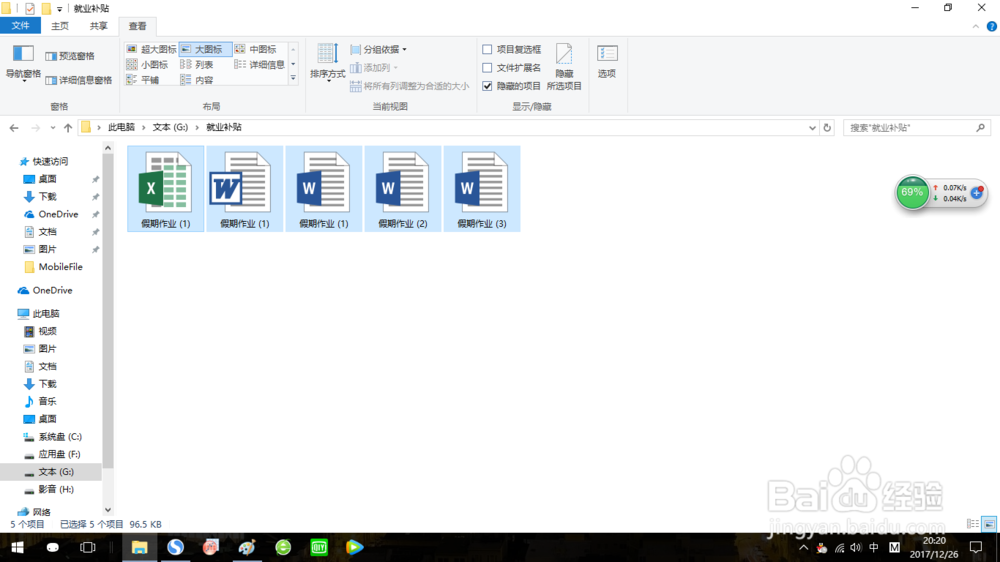The width and height of the screenshot is (1000, 562).
Task: Open 网络 in the navigation pane
Action: 41,512
